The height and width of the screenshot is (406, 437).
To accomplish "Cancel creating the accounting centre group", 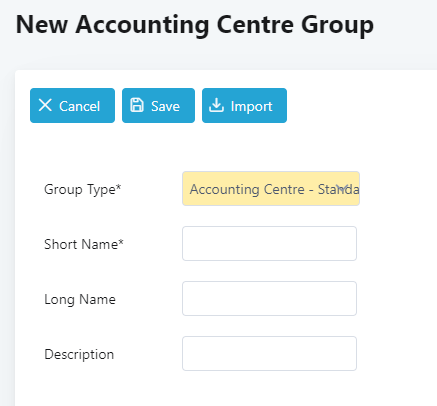I will (72, 106).
